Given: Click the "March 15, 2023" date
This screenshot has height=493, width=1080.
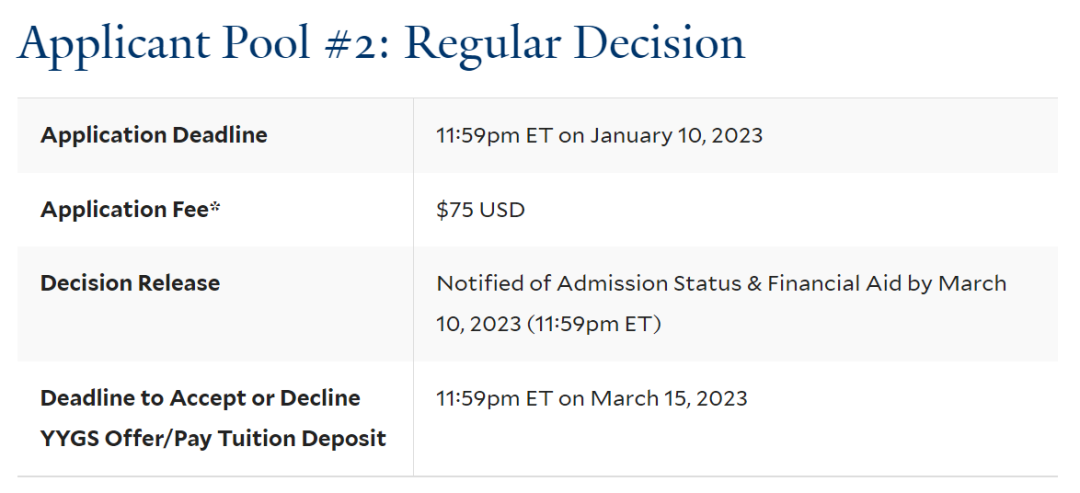Looking at the screenshot, I should click(x=669, y=398).
